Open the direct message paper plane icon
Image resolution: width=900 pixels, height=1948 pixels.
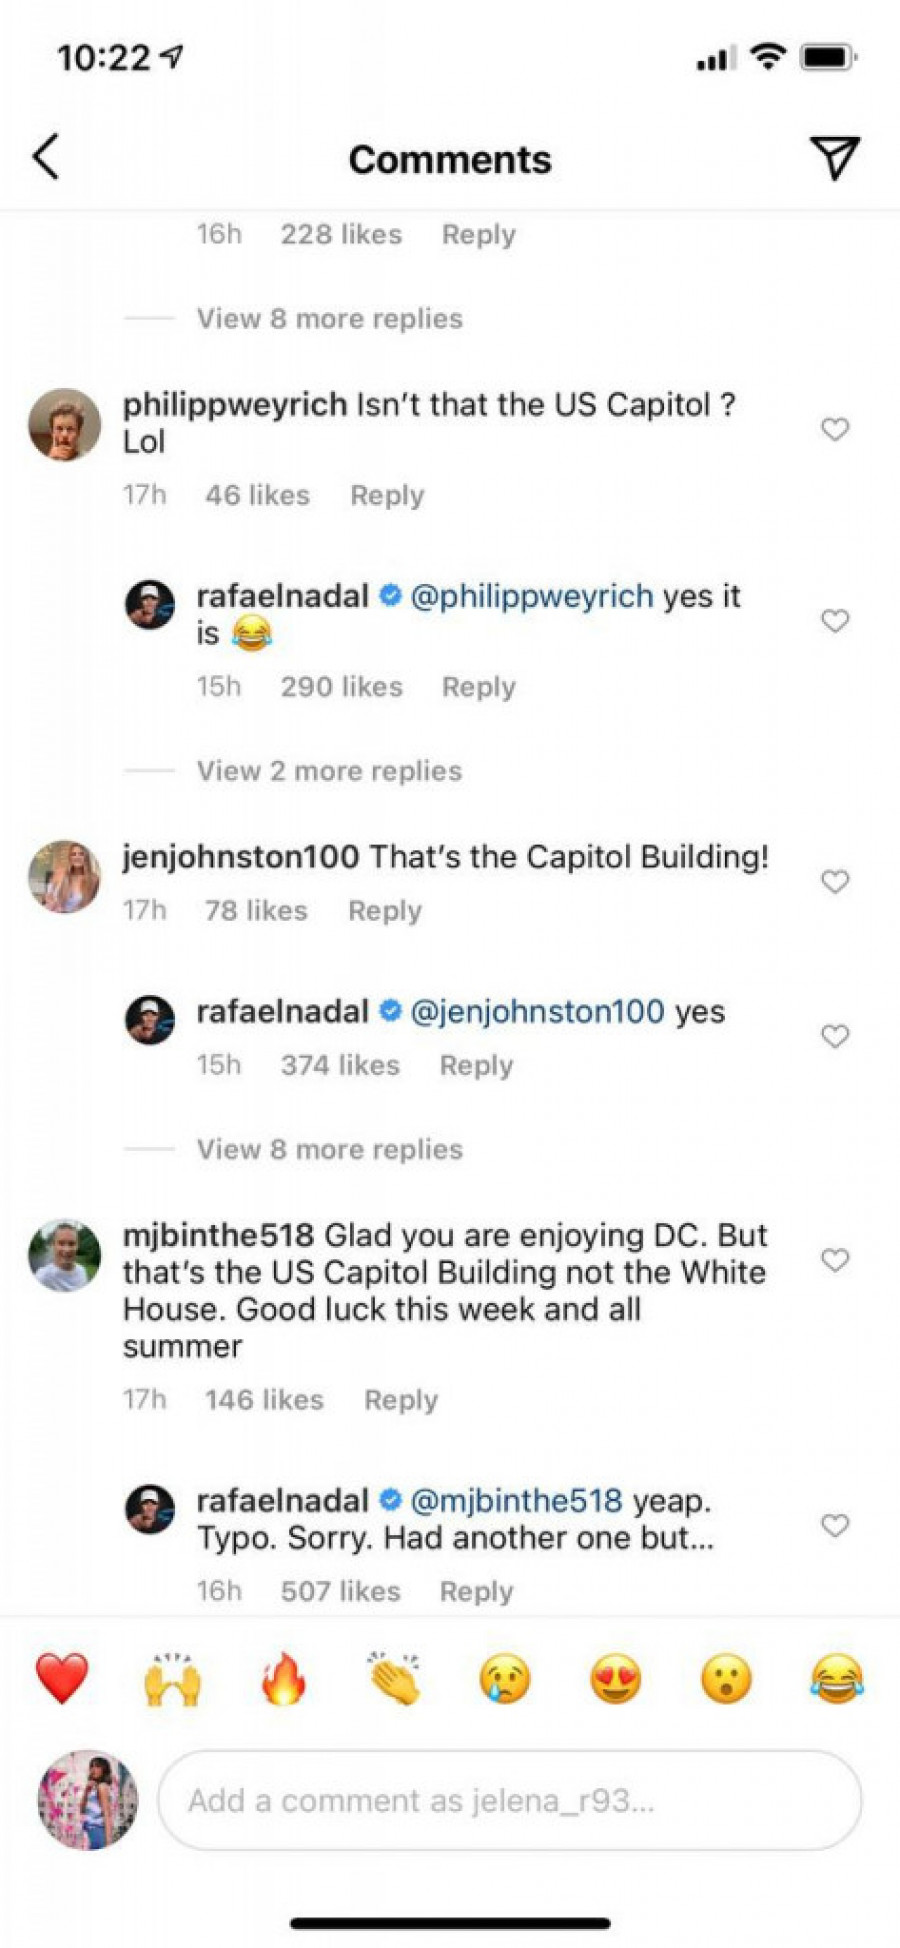[x=834, y=158]
